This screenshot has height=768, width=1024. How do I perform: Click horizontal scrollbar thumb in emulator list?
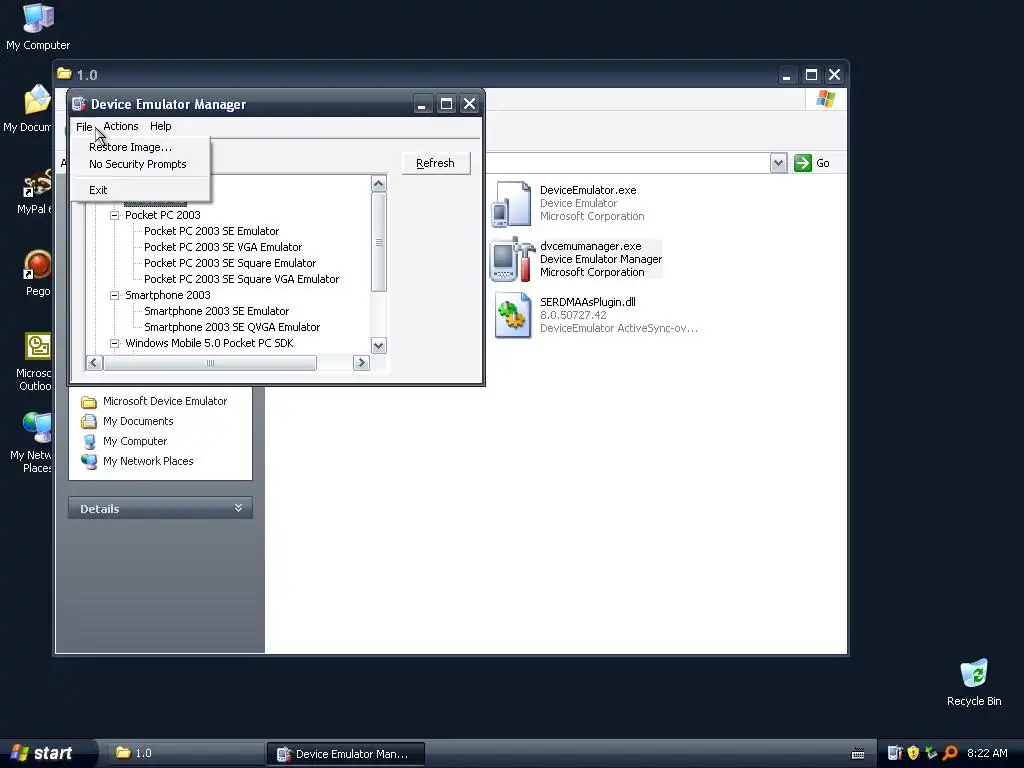pyautogui.click(x=210, y=363)
